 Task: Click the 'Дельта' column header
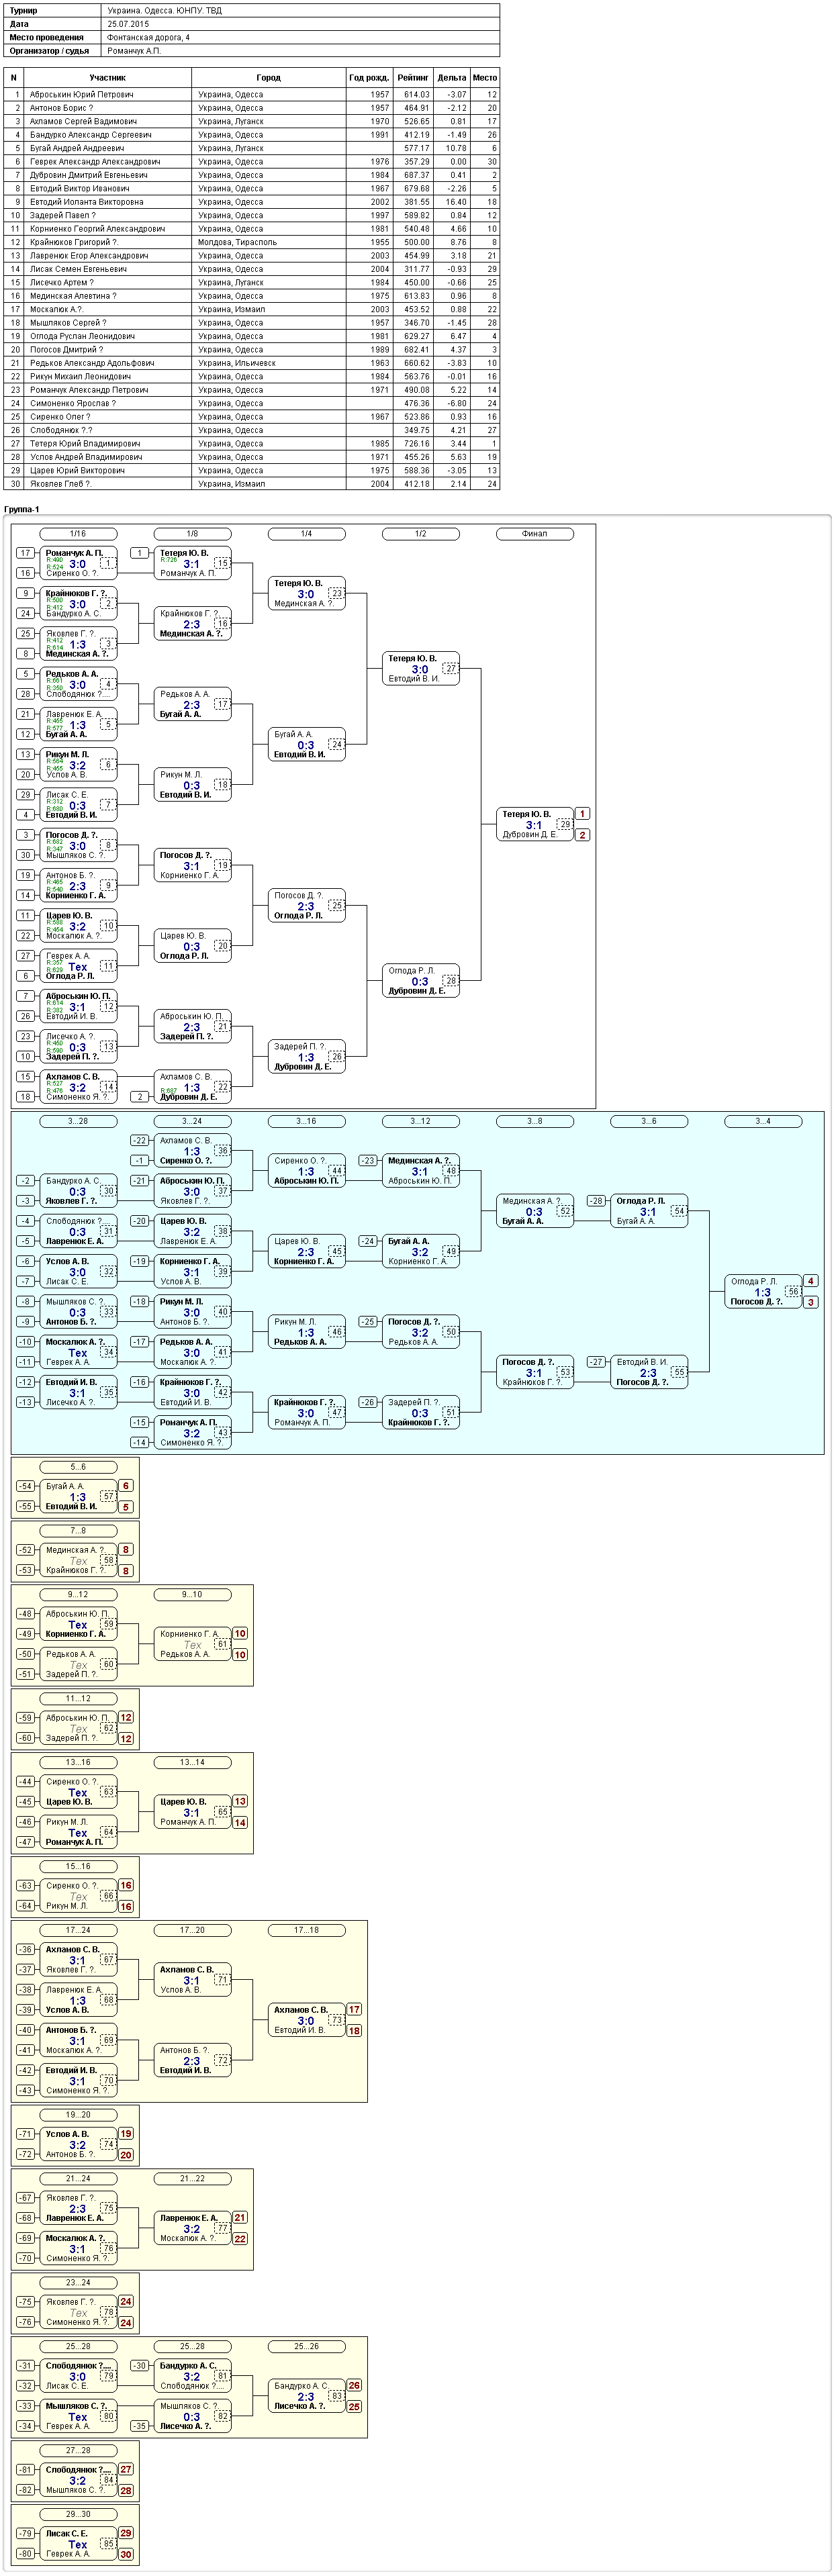[452, 77]
